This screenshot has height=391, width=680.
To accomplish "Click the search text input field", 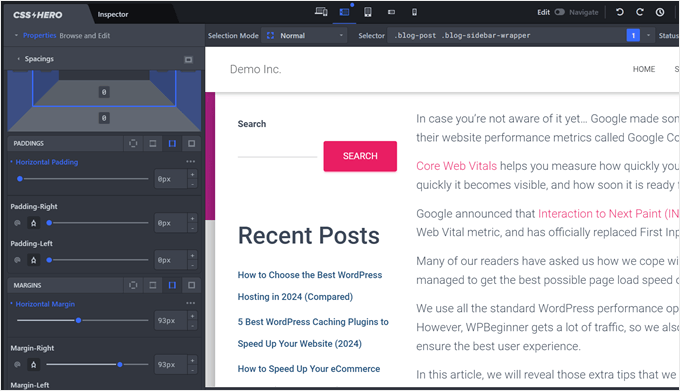I will point(277,151).
